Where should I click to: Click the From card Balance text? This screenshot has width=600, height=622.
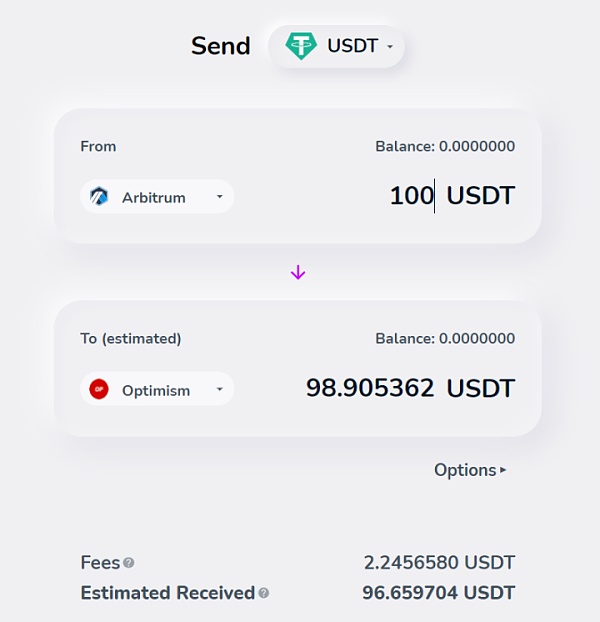(x=445, y=147)
